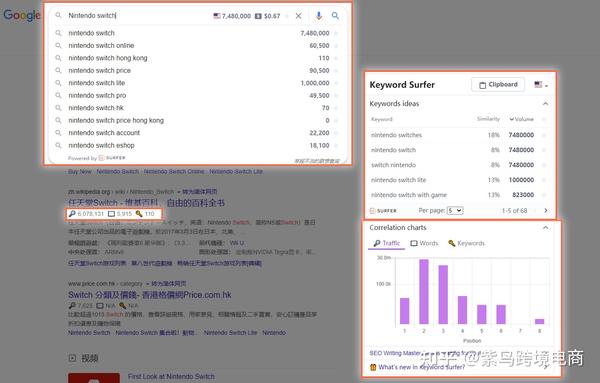Click the words icon beside 5,915
The width and height of the screenshot is (600, 383).
tap(111, 214)
